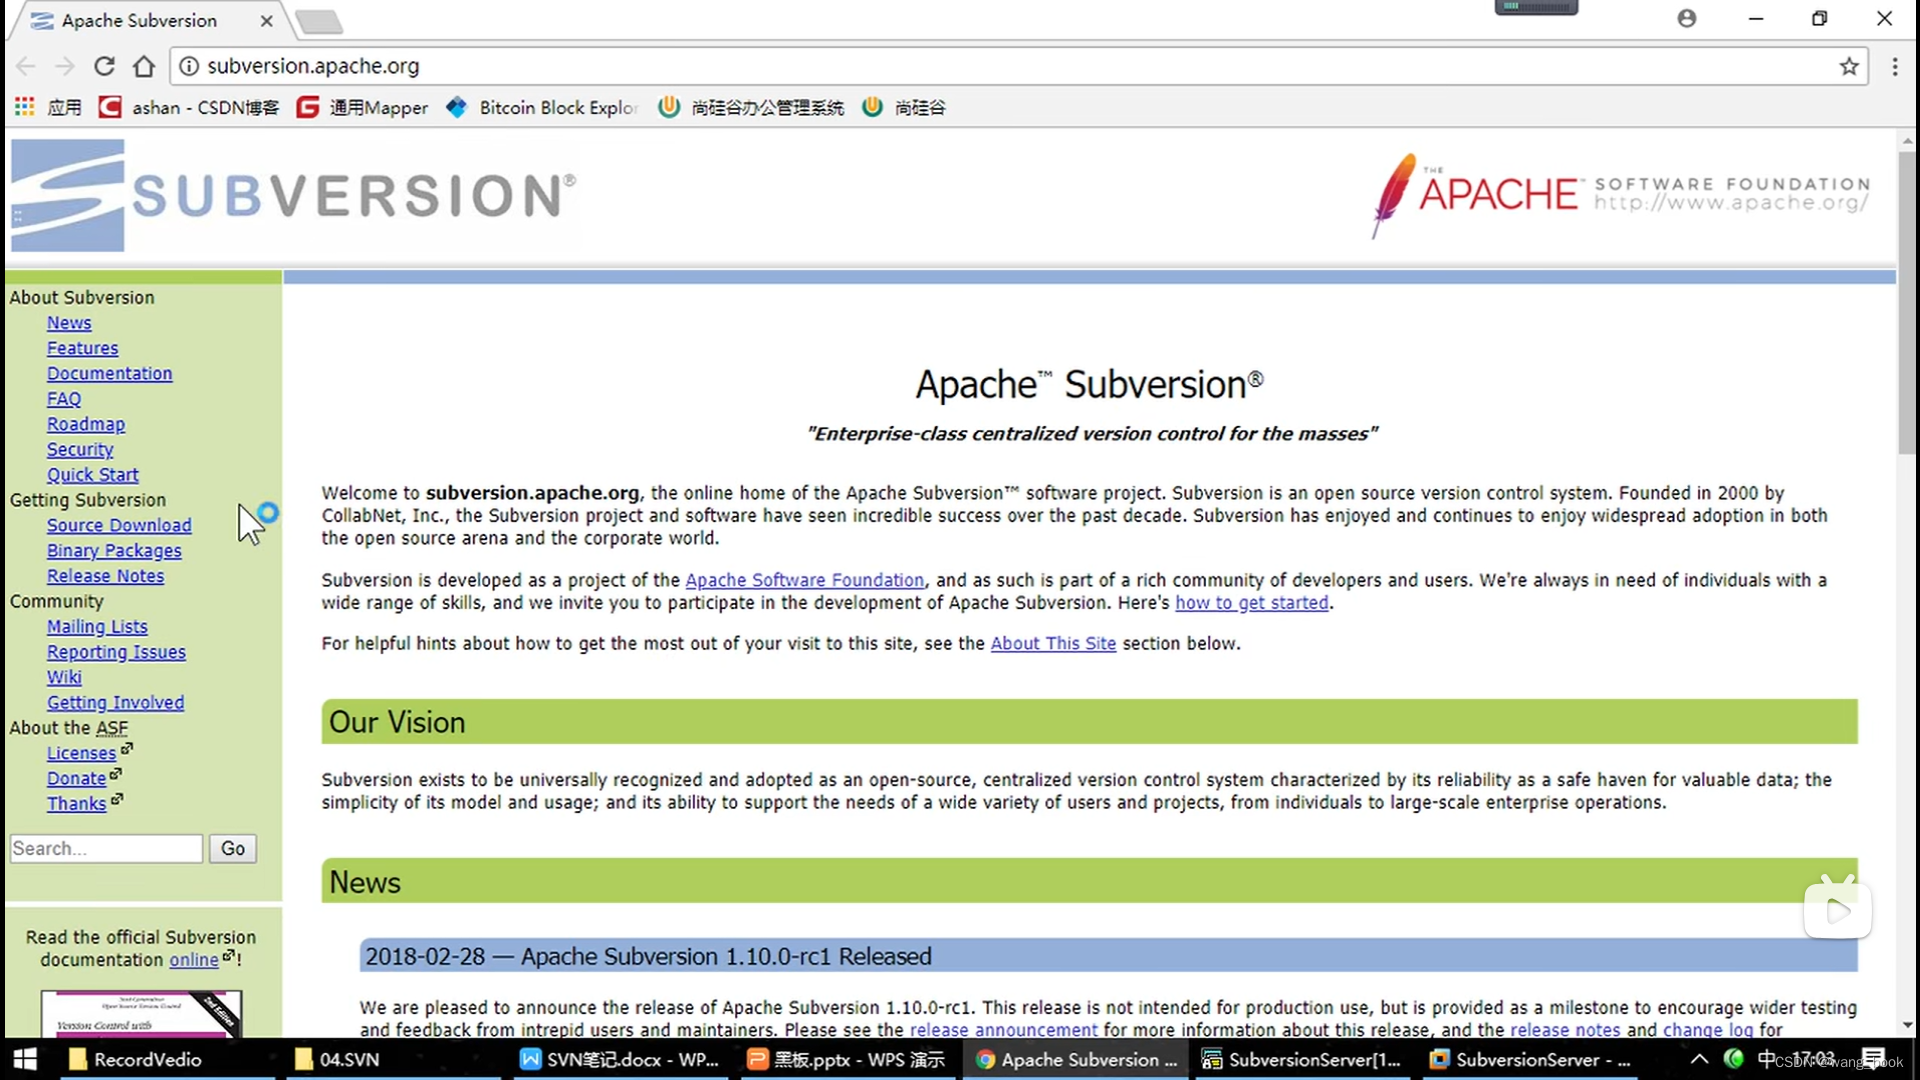Screen dimensions: 1920x1080
Task: Reload the page with the refresh icon
Action: click(104, 66)
